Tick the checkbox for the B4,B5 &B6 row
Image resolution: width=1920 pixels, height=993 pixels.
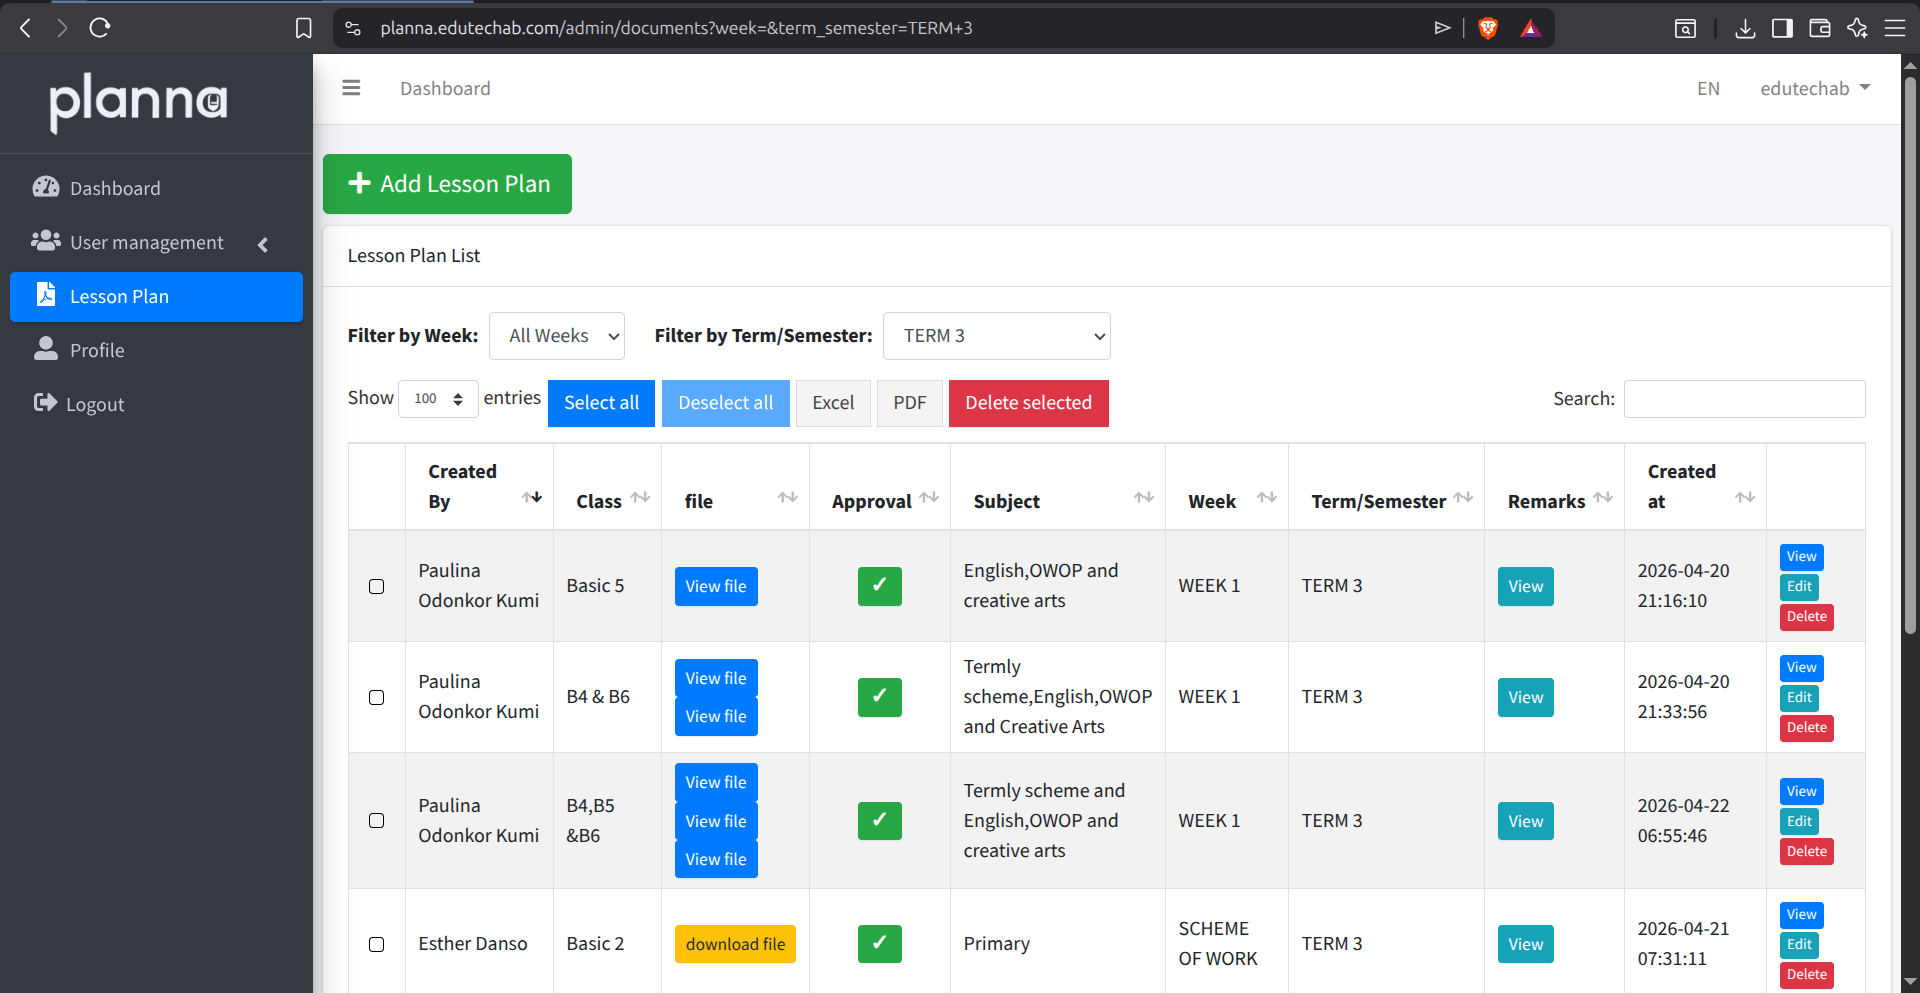pos(377,820)
